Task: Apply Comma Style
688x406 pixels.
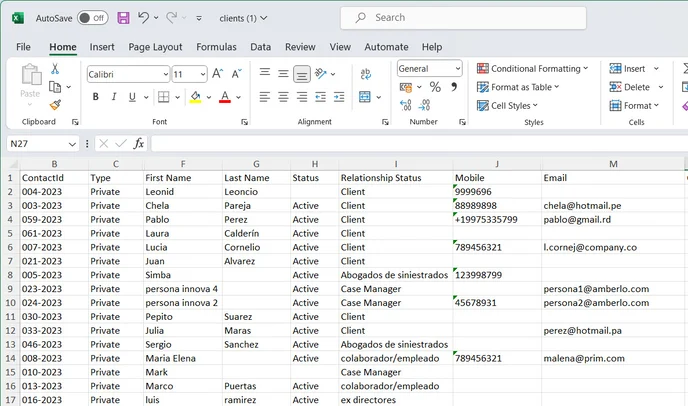Action: pos(454,87)
